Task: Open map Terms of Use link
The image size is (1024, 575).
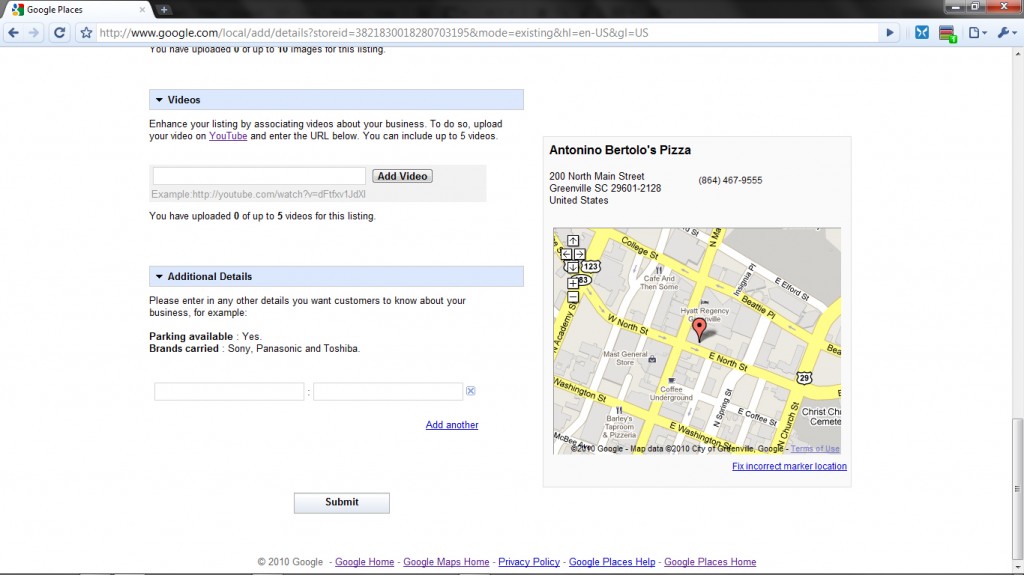Action: [815, 449]
